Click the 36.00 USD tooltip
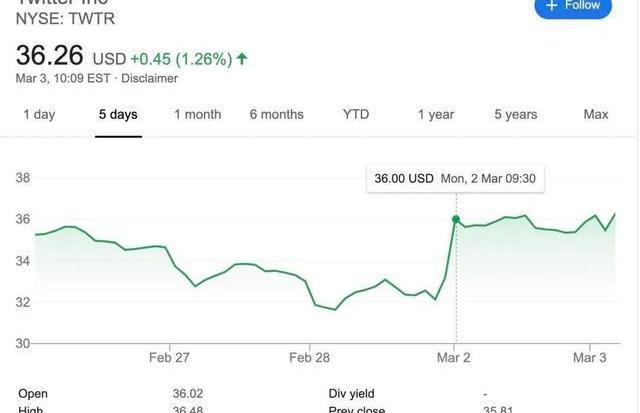 [455, 178]
